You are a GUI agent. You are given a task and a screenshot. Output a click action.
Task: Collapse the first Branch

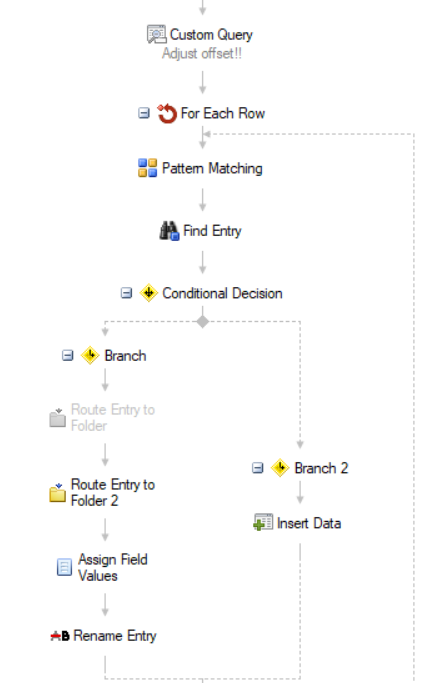coord(68,355)
